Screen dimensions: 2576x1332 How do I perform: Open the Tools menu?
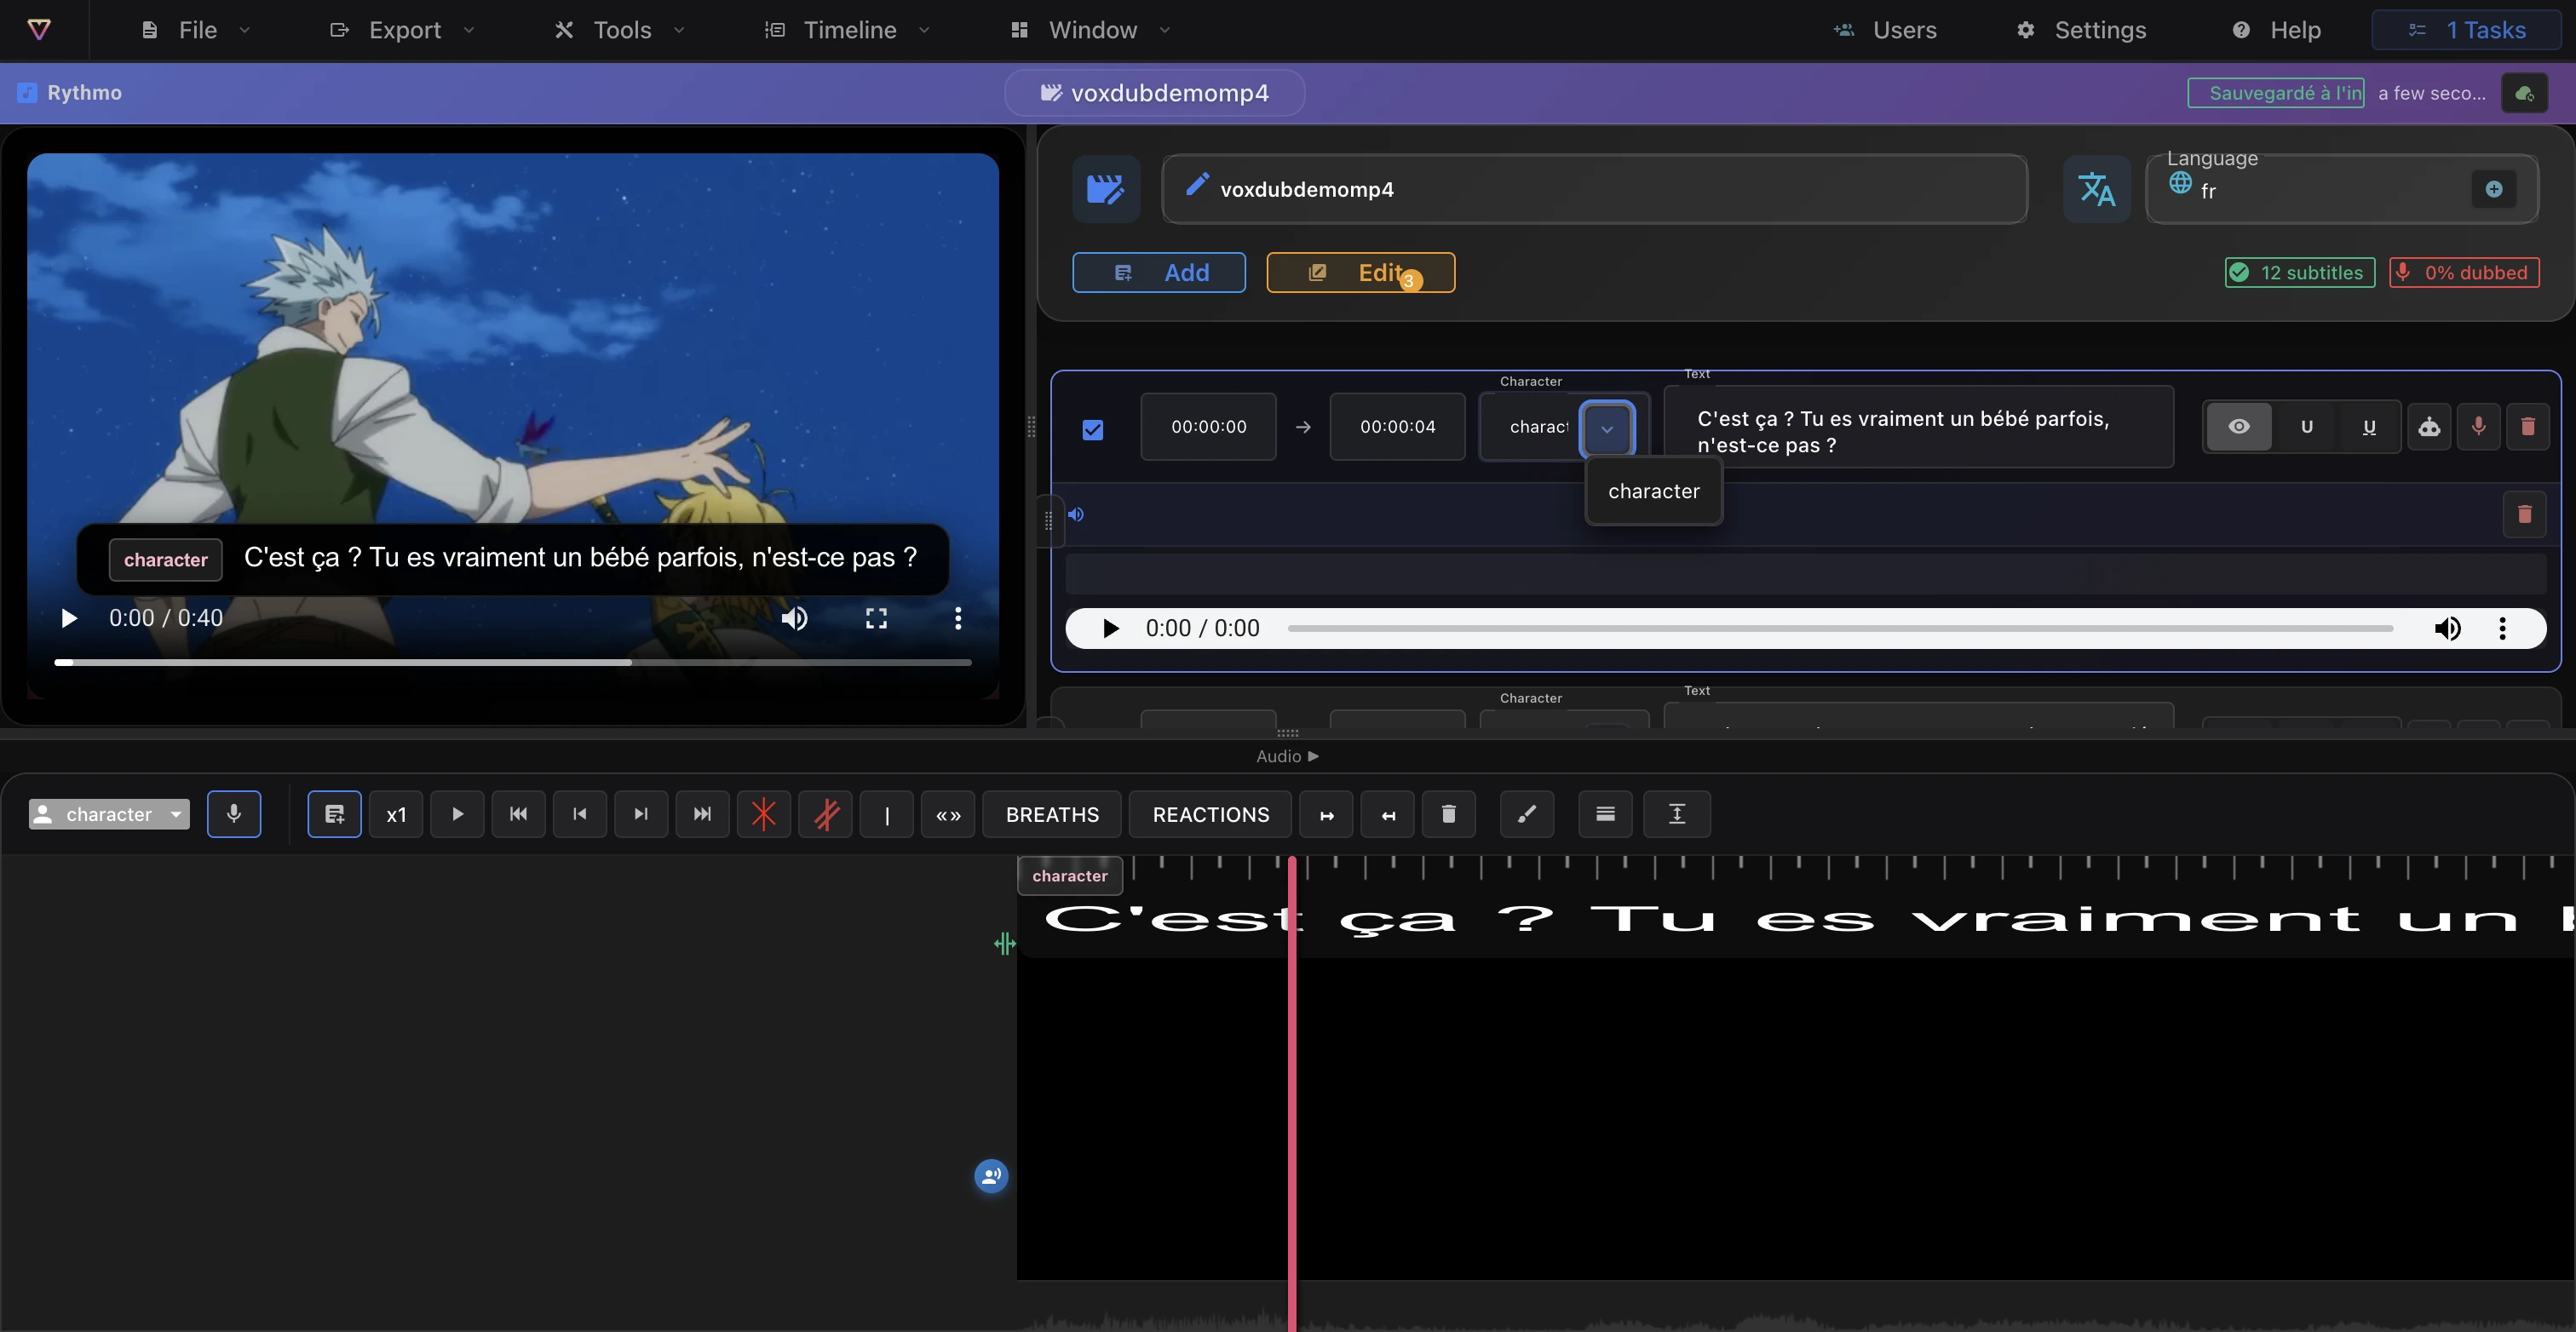point(620,30)
